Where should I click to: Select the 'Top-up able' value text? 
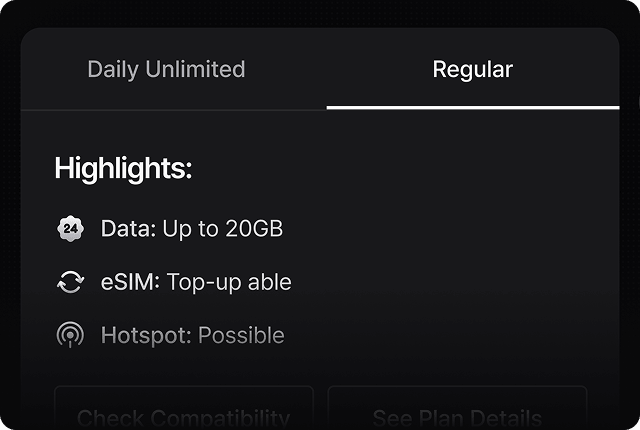229,282
